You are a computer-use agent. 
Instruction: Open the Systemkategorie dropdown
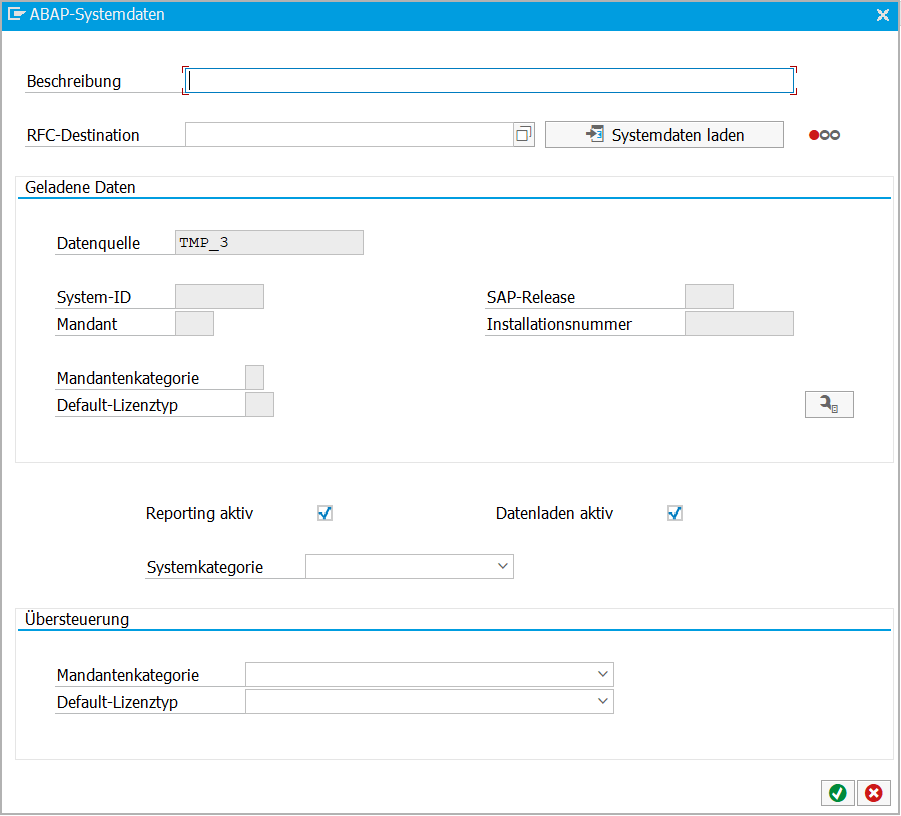503,566
